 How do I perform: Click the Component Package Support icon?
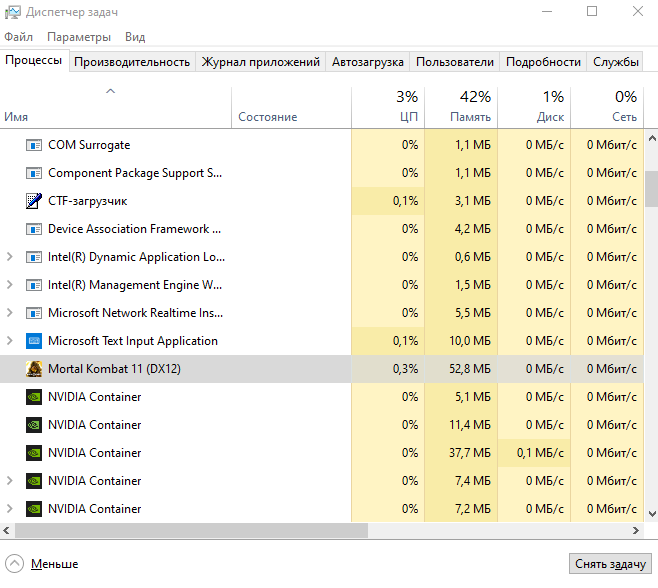(34, 173)
